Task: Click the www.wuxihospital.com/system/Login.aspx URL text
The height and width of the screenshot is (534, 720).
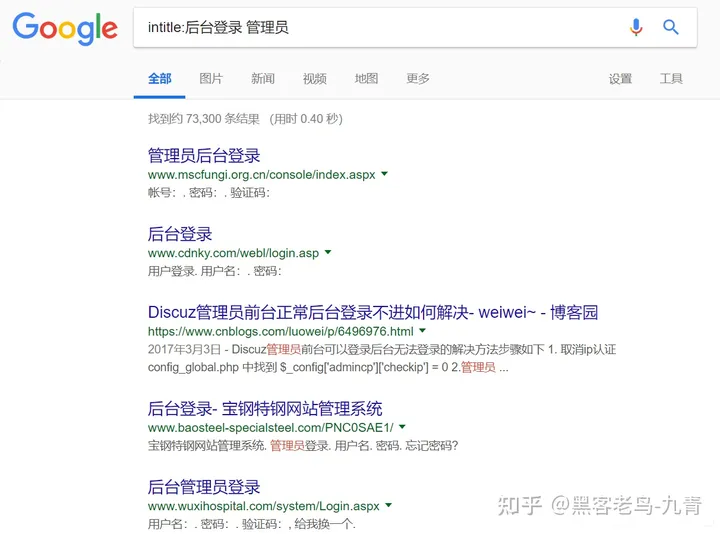Action: coord(264,506)
